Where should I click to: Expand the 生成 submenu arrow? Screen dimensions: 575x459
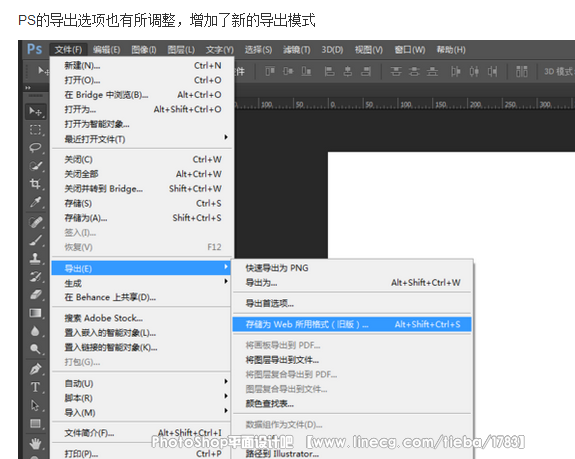[x=226, y=281]
